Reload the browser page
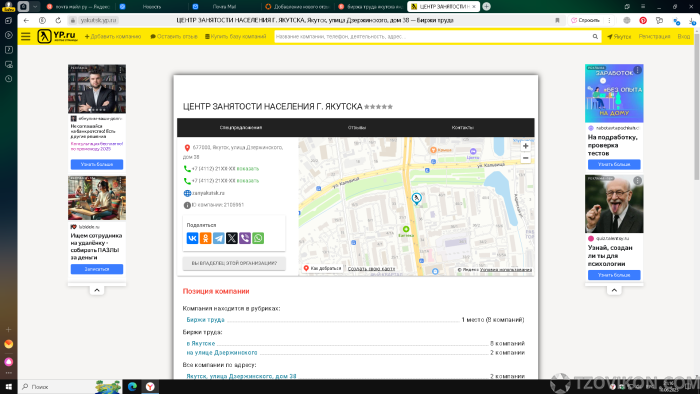Screen dimensions: 700x394 pos(58,21)
